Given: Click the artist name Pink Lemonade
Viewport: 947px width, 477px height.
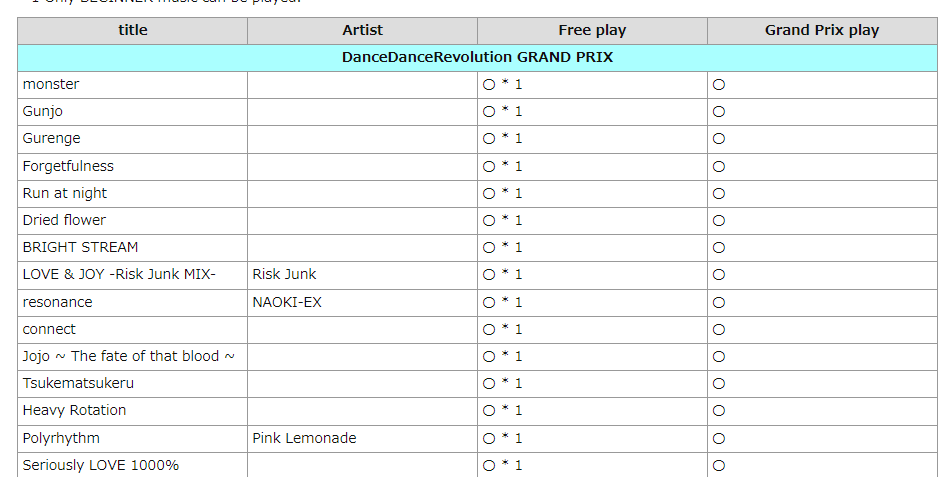Looking at the screenshot, I should [x=304, y=438].
